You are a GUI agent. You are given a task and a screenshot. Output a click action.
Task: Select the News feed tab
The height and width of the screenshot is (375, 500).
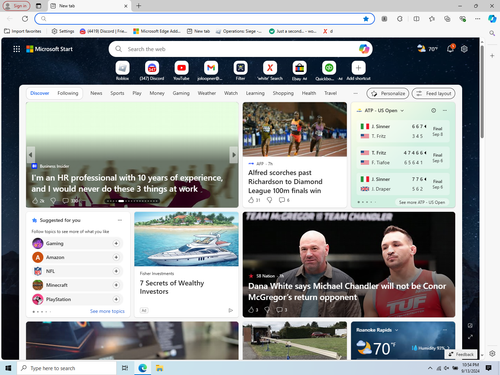coord(96,93)
